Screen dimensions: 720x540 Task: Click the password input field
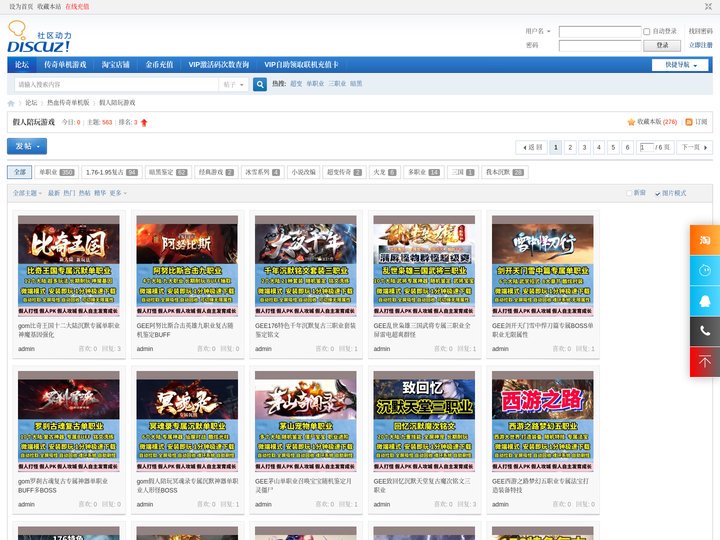point(600,45)
